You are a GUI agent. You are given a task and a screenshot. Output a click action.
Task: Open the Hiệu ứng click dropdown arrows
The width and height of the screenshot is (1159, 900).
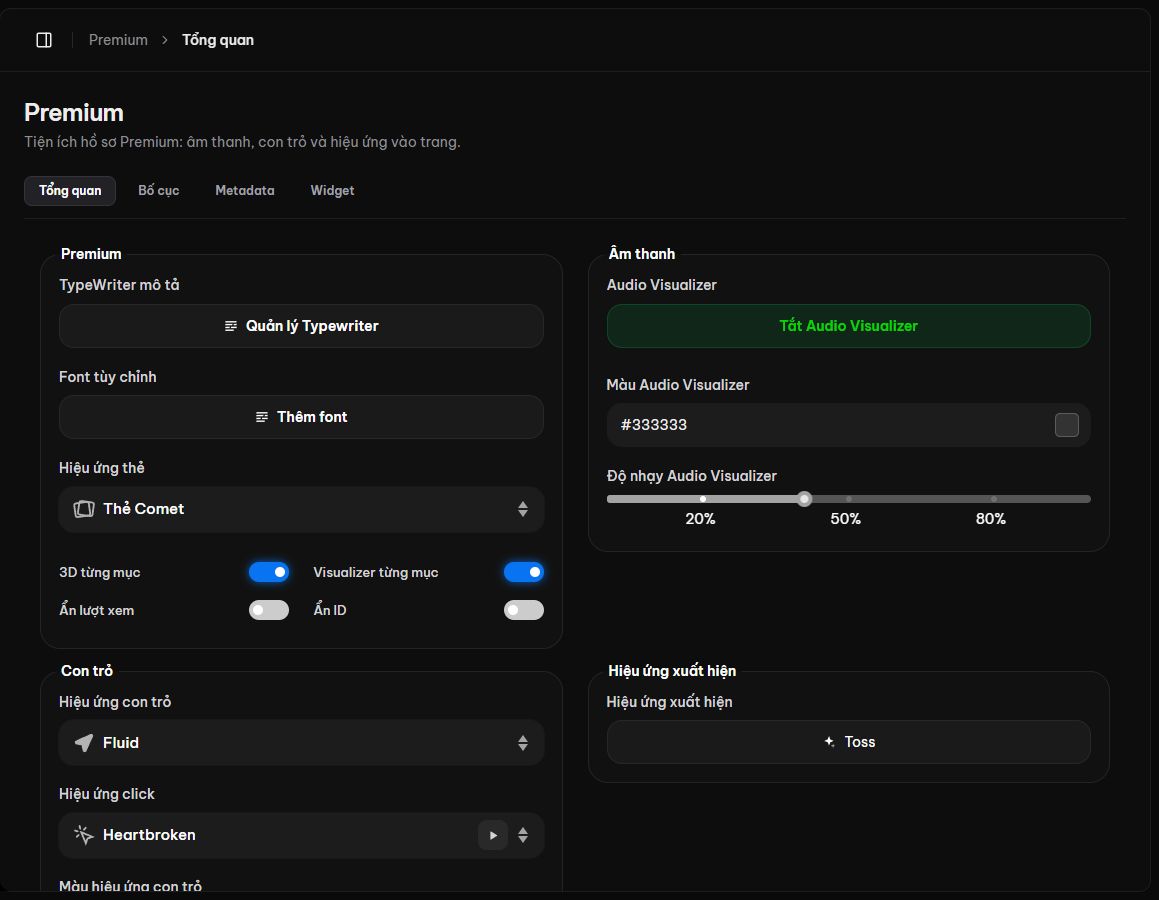point(523,835)
